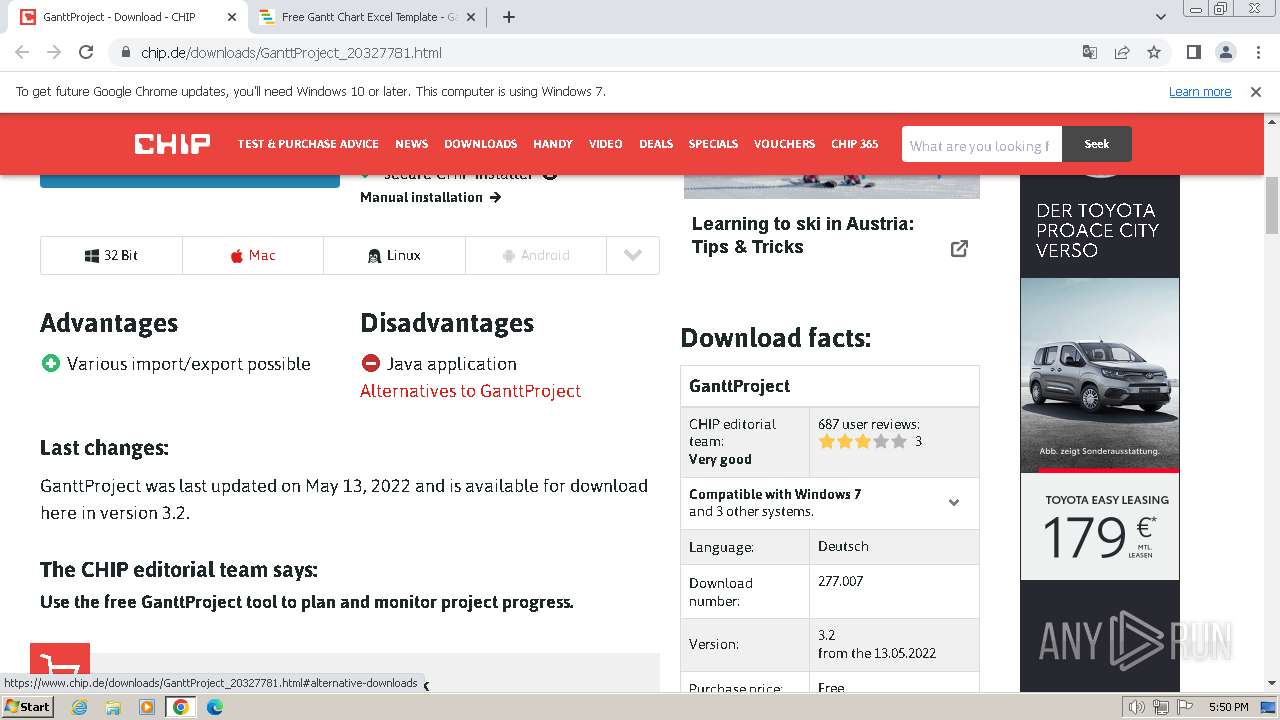Screen dimensions: 1280x720
Task: Open TEST & PURCHASE ADVICE menu
Action: (x=308, y=144)
